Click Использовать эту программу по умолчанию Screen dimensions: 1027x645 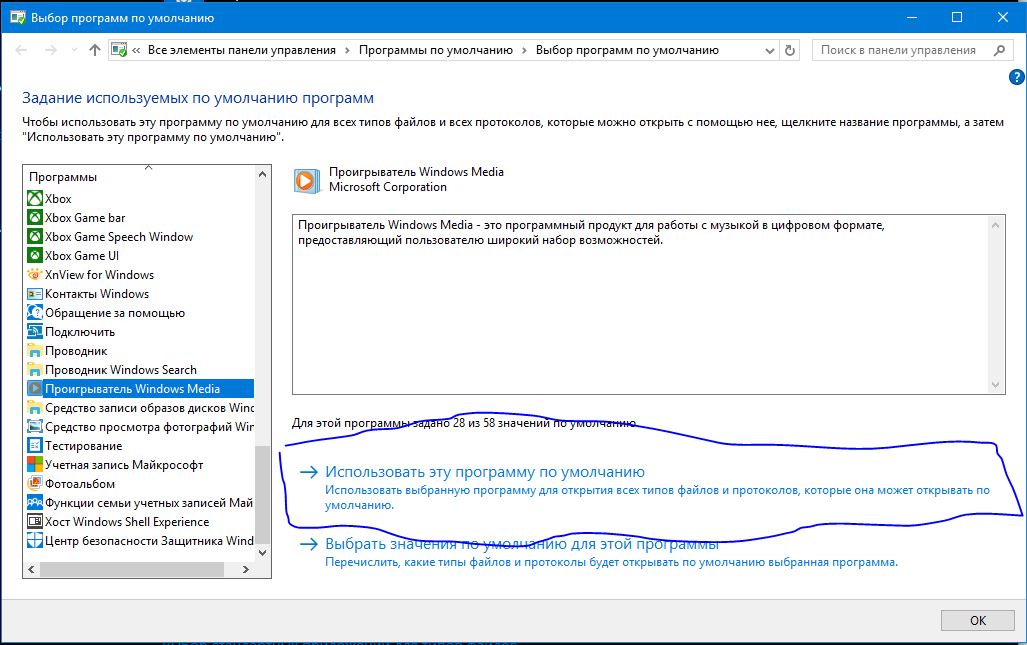click(485, 472)
